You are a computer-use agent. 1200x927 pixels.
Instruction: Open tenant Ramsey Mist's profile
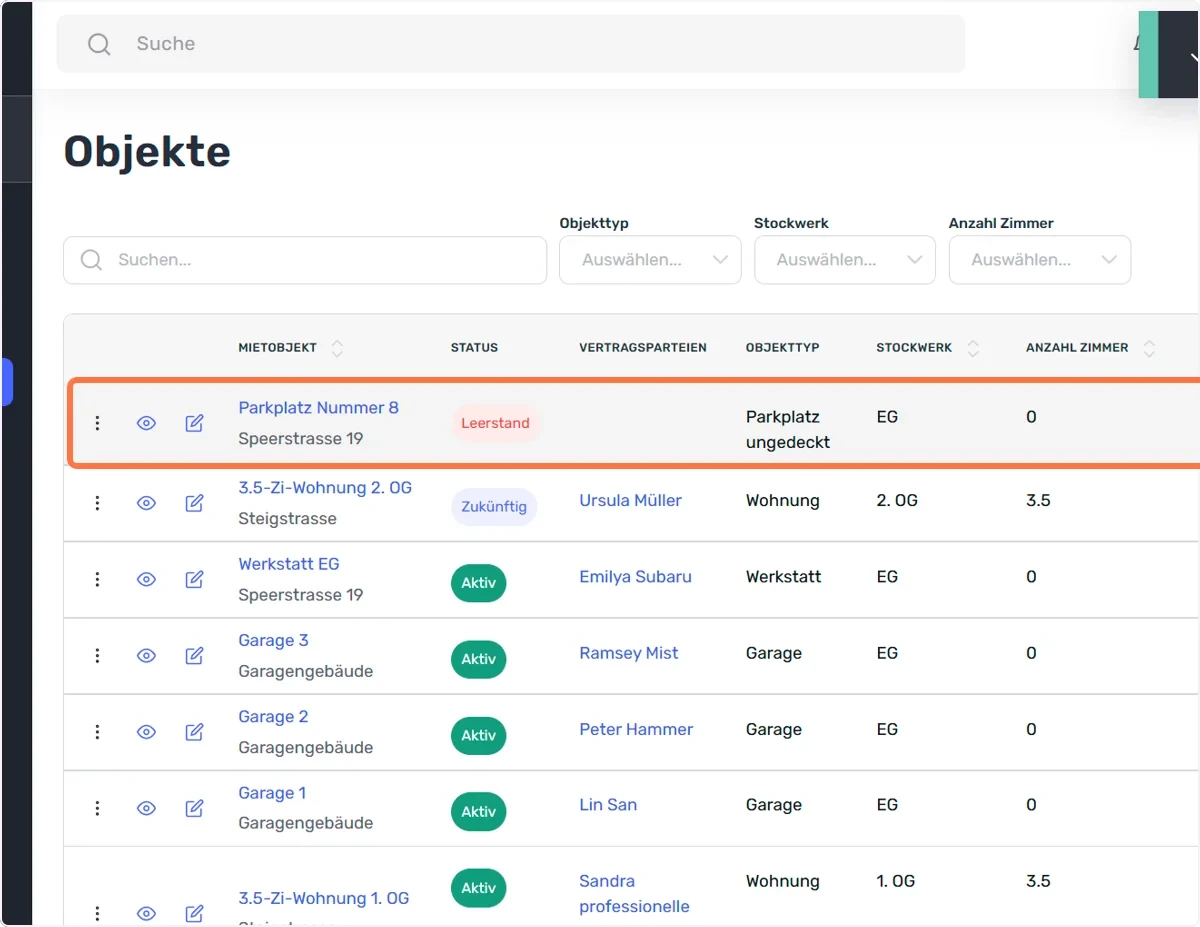click(628, 653)
